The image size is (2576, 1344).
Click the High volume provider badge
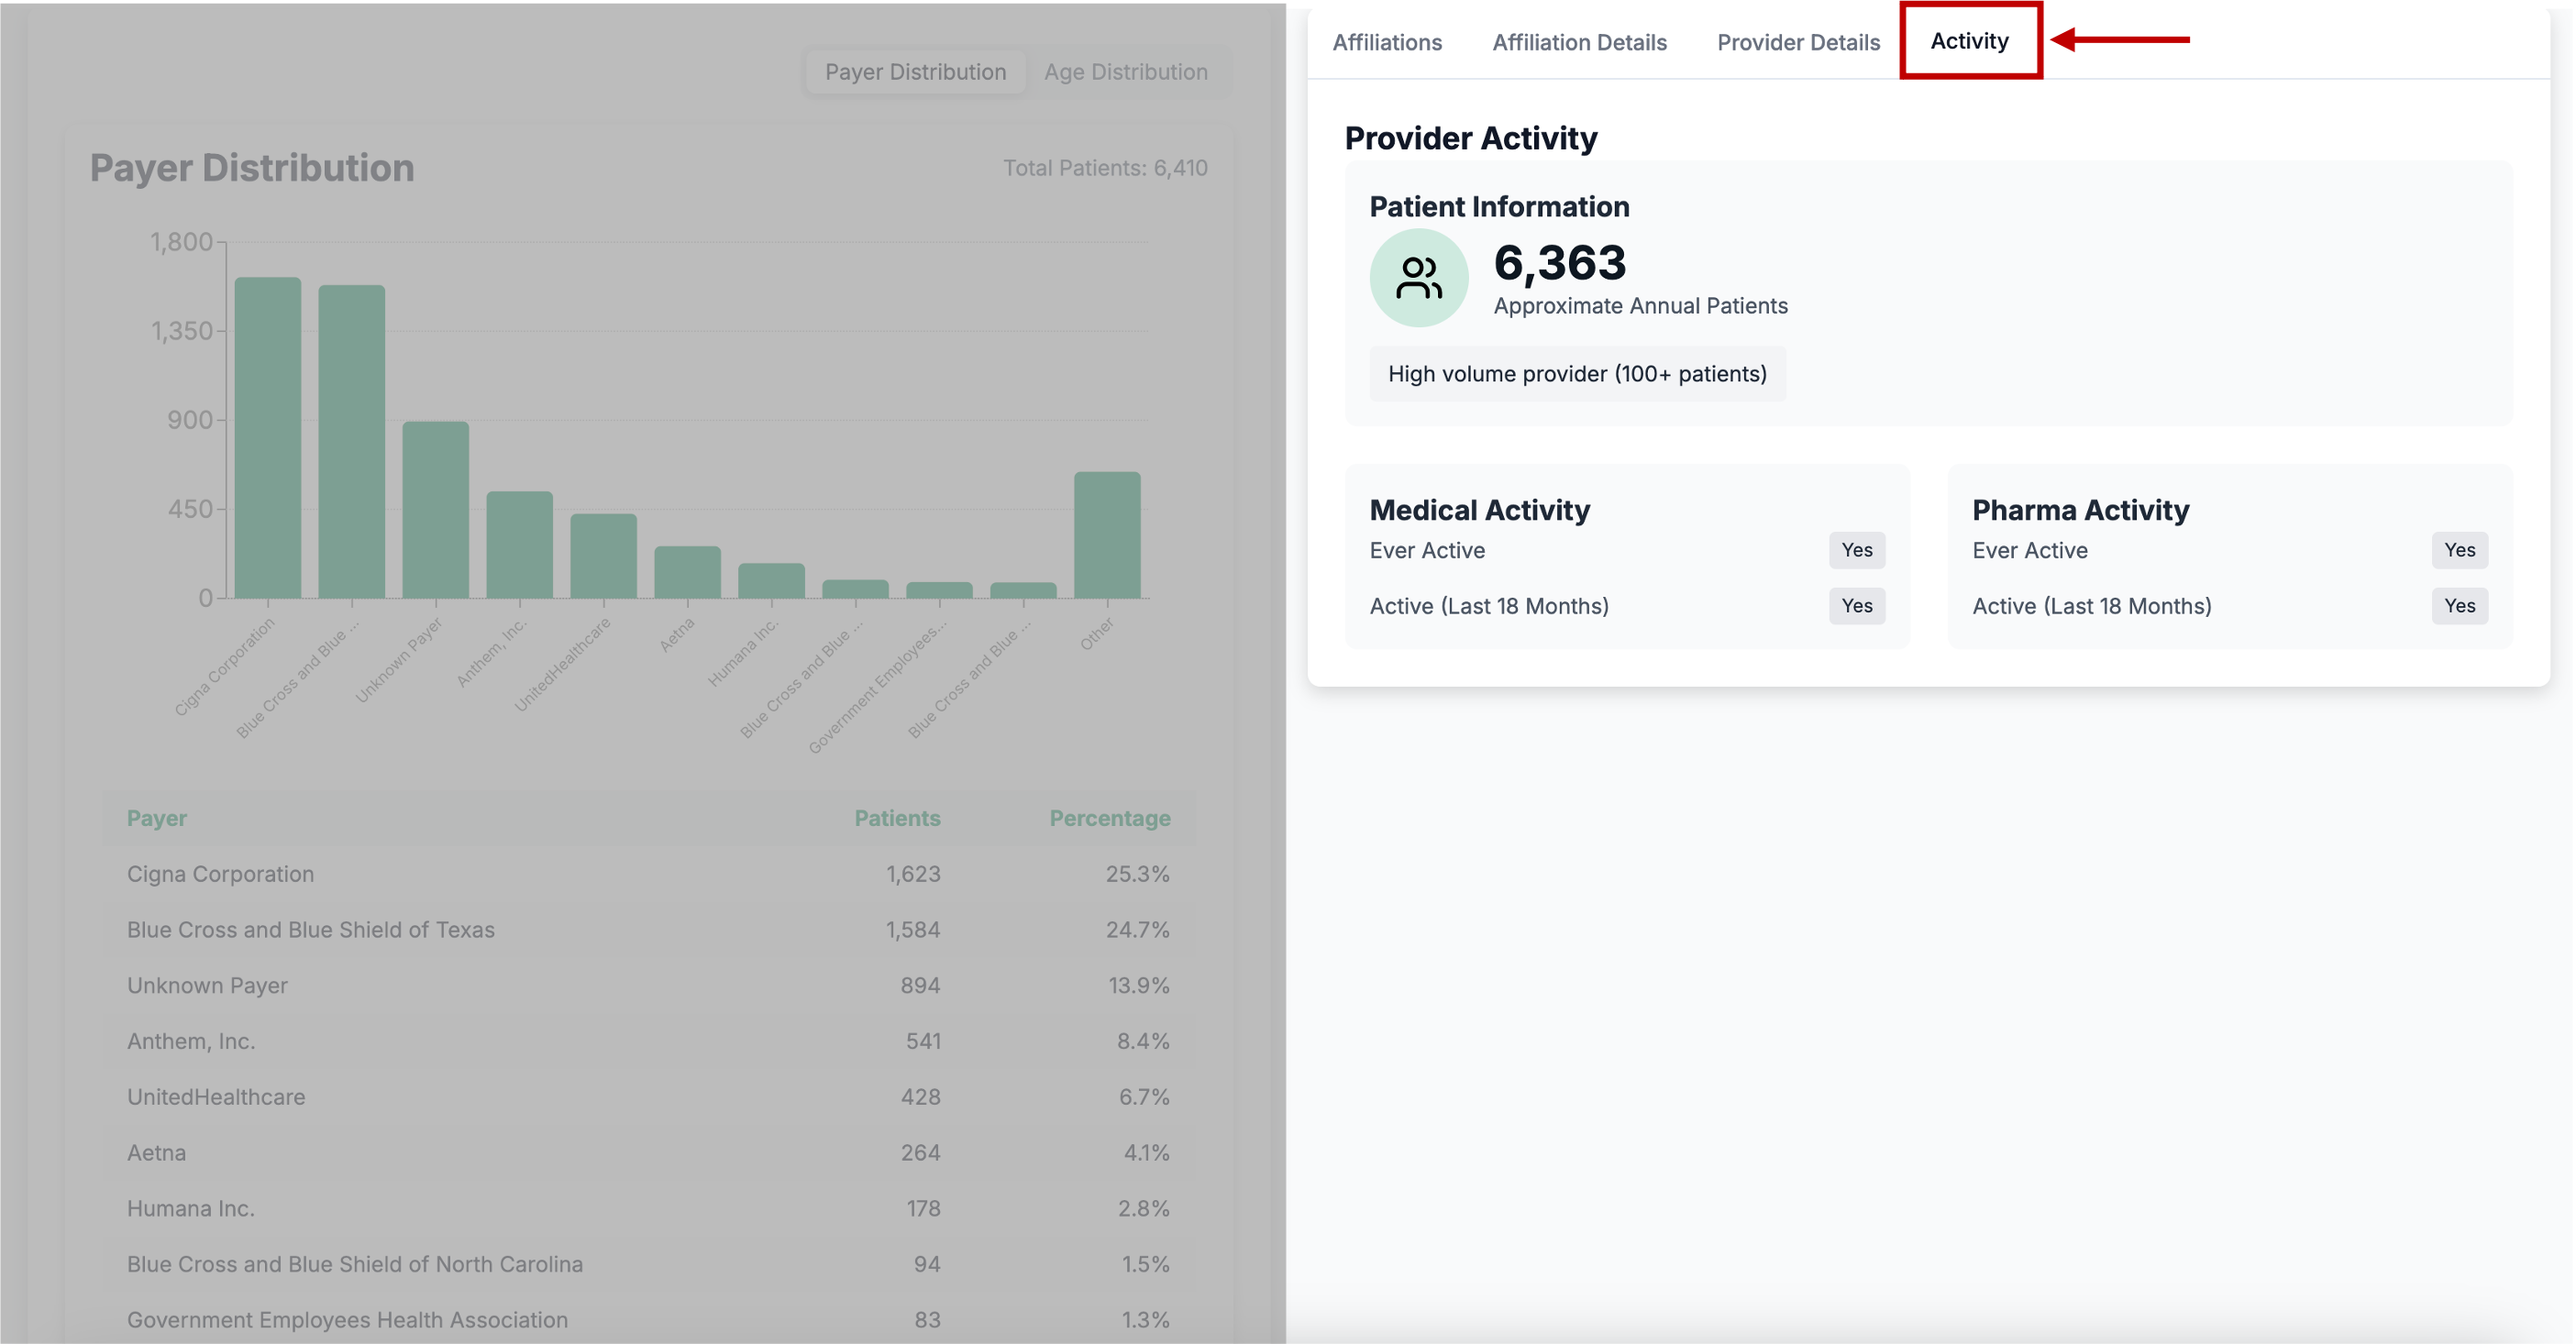1576,374
